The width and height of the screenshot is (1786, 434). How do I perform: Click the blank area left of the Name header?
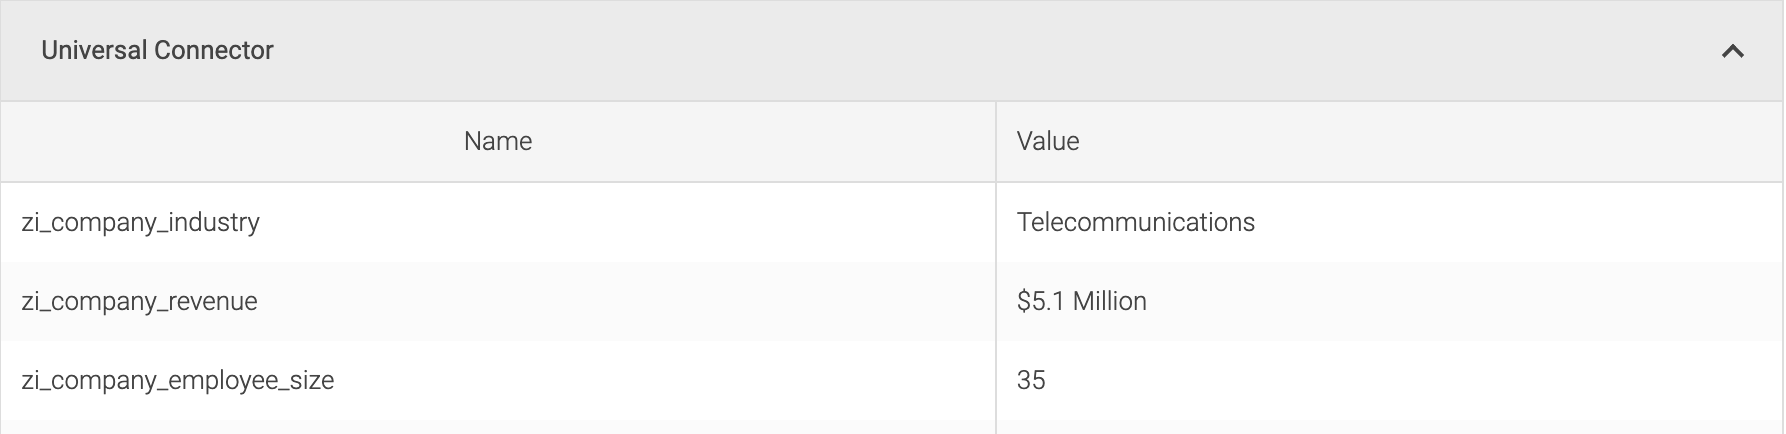pyautogui.click(x=232, y=141)
